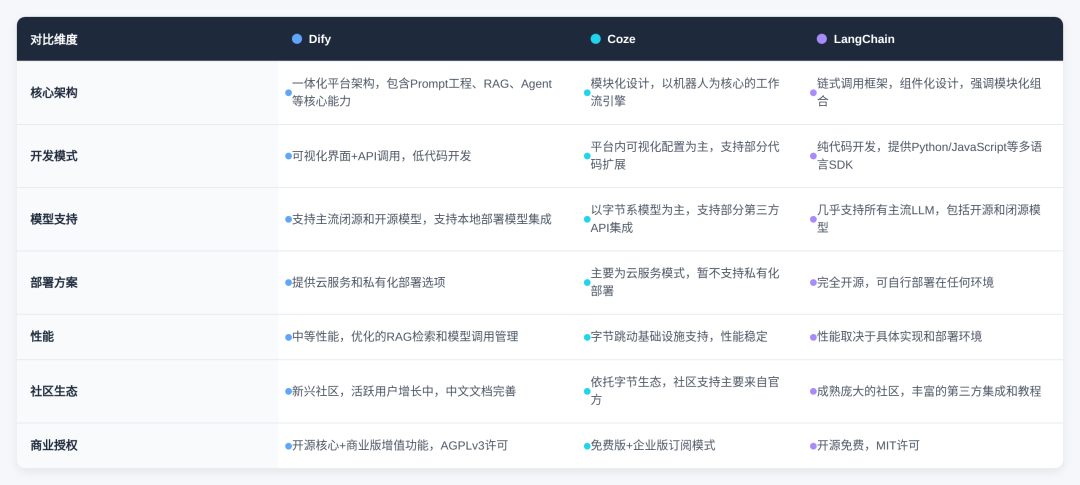Click the 开发模式 row label
This screenshot has height=485, width=1080.
[x=54, y=156]
